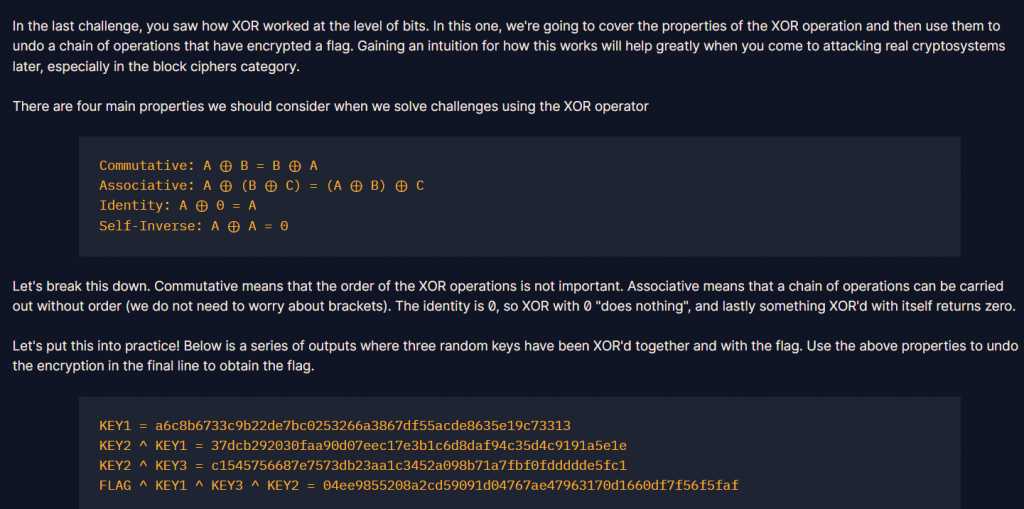Click the "four main properties" sentence
Screen dimensions: 1024x509
(x=330, y=107)
